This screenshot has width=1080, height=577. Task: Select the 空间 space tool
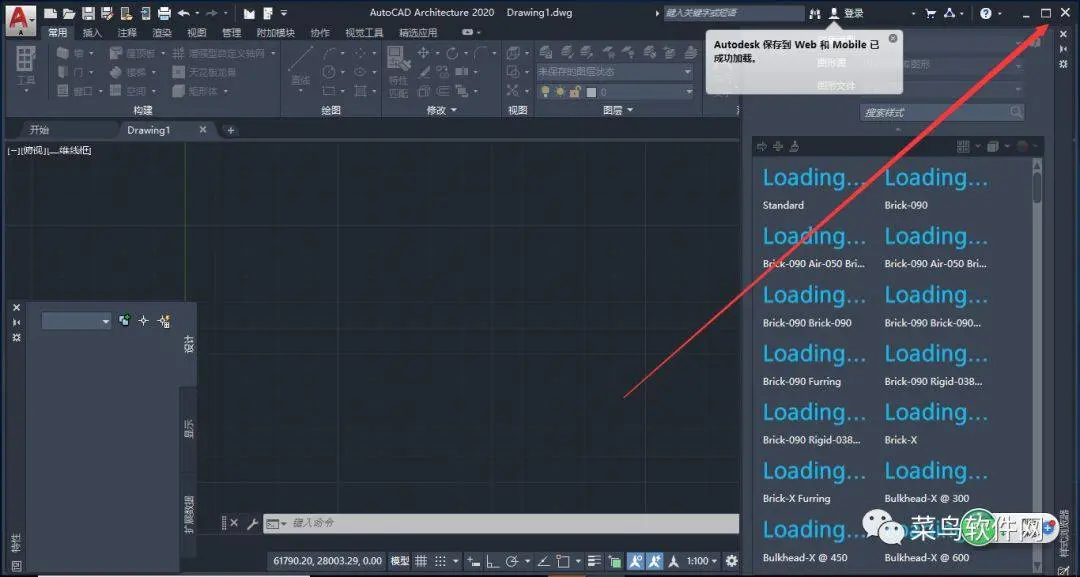(x=132, y=90)
